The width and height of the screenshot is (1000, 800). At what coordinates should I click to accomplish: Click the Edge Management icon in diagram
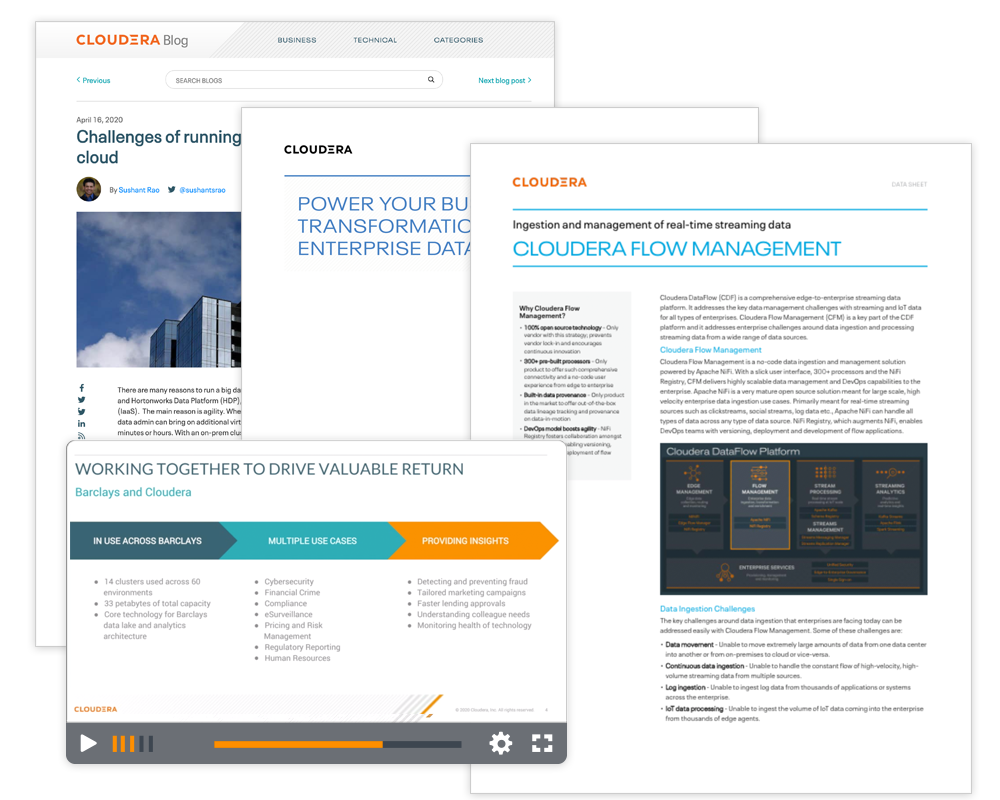693,473
